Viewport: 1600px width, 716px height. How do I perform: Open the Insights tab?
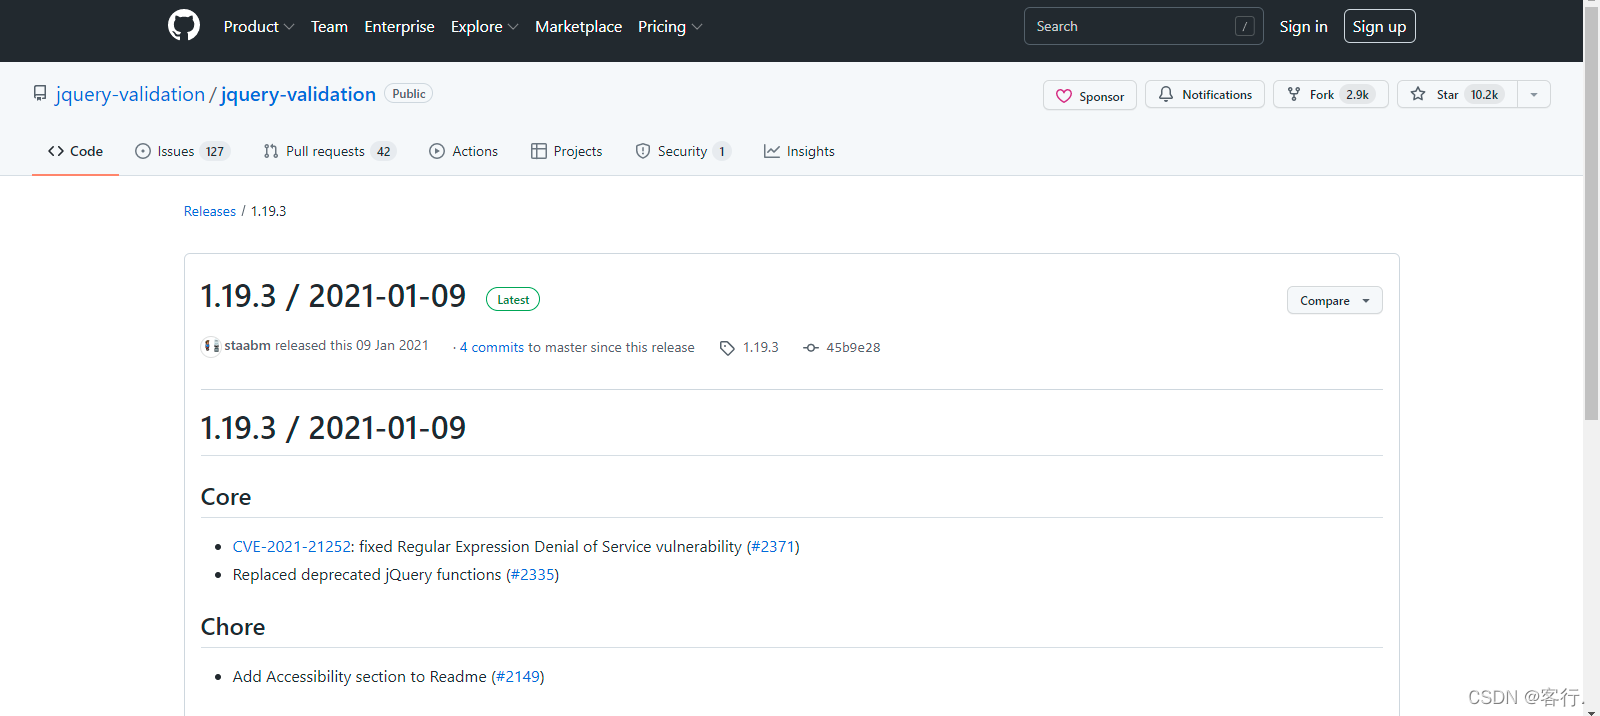799,151
